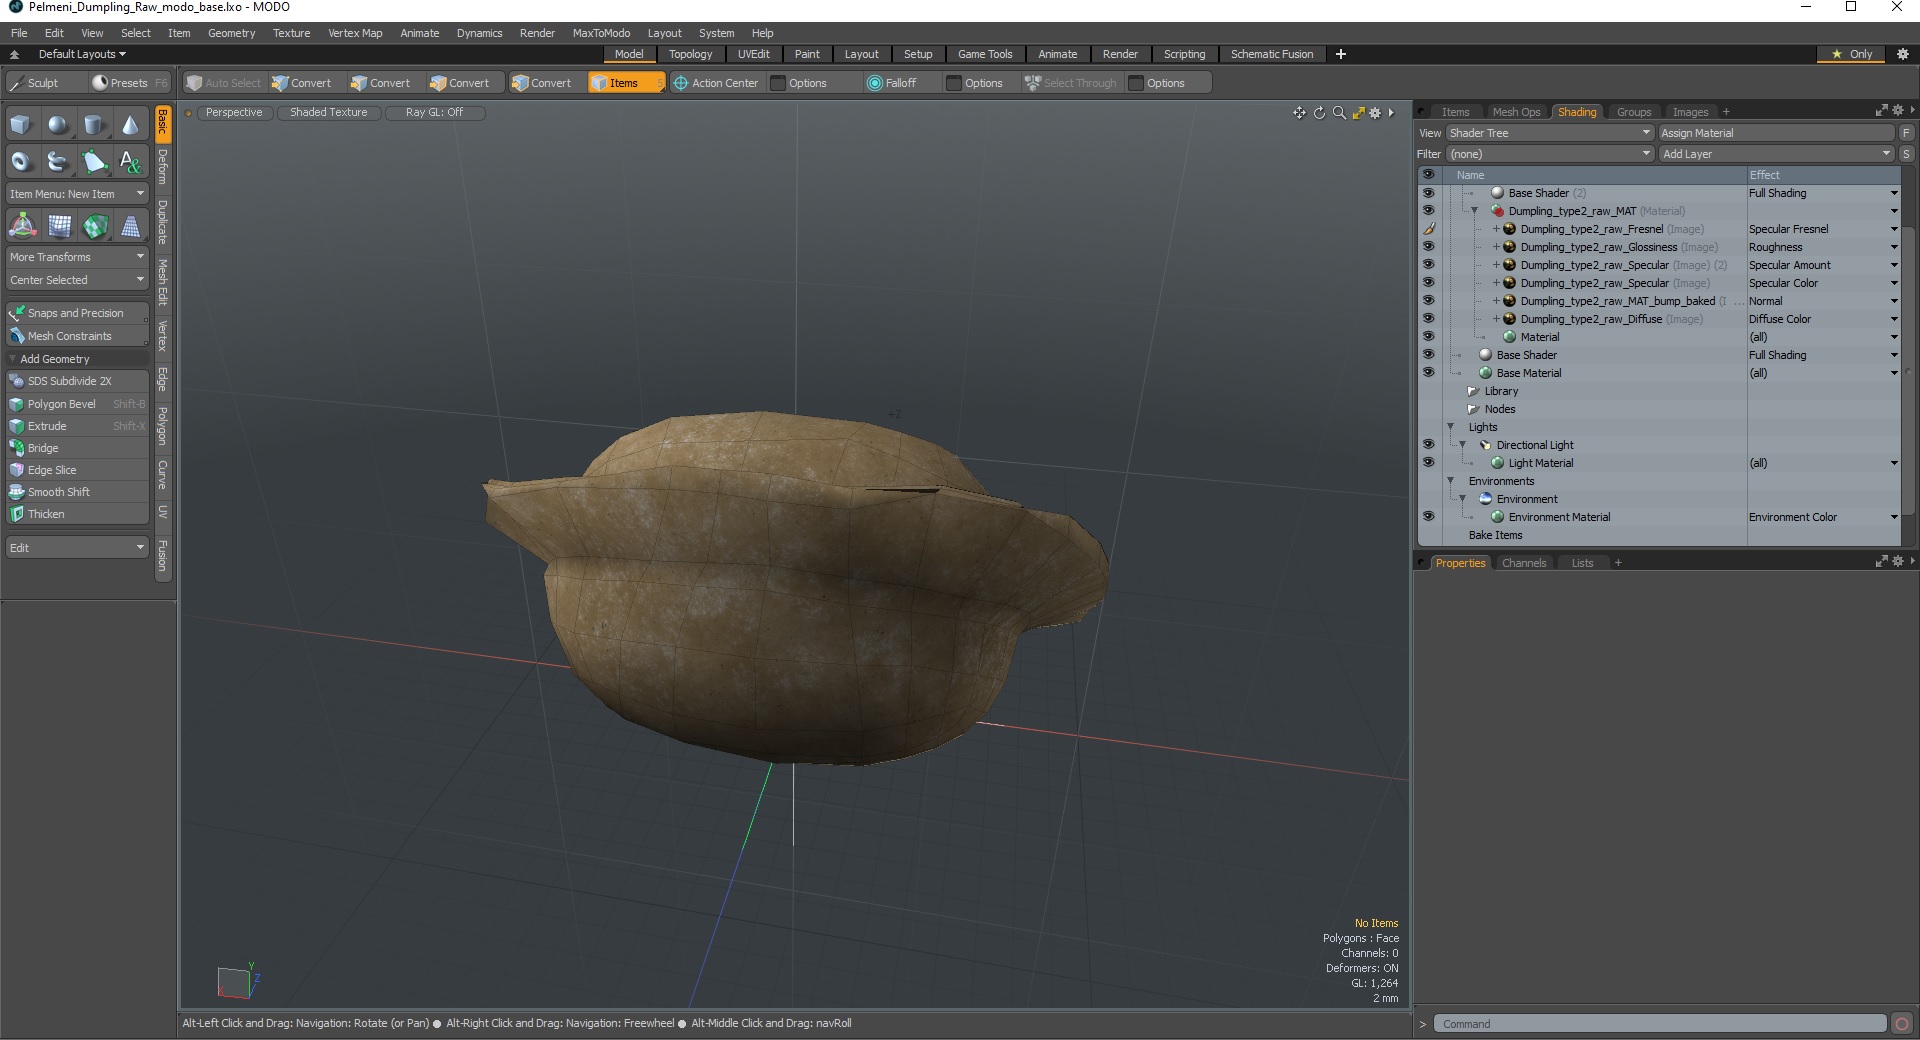Select the Soft deform grid tool
The height and width of the screenshot is (1040, 1920).
pos(59,226)
